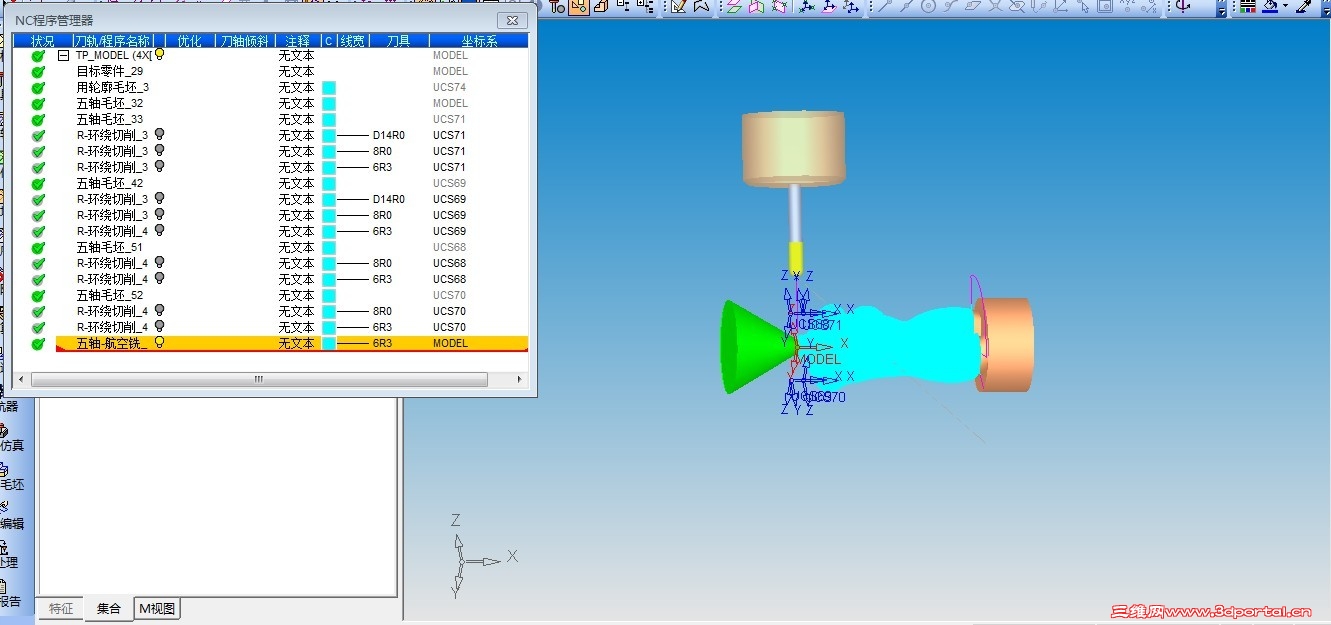Click 刀具 column header
The image size is (1331, 625).
(399, 41)
